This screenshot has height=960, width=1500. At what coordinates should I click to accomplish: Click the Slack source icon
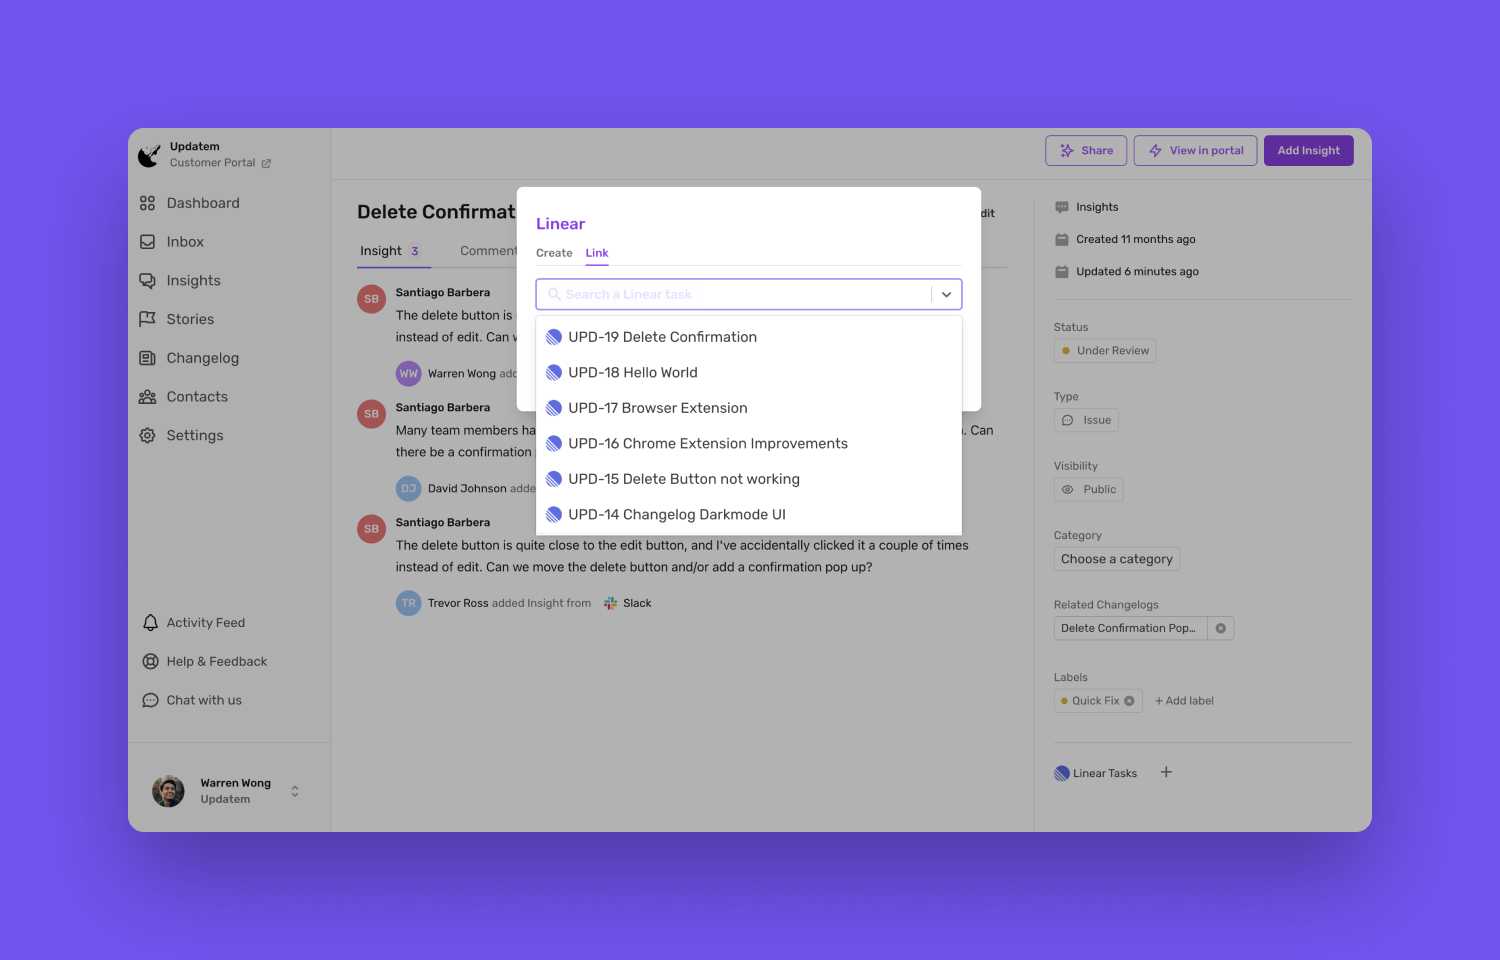tap(610, 603)
